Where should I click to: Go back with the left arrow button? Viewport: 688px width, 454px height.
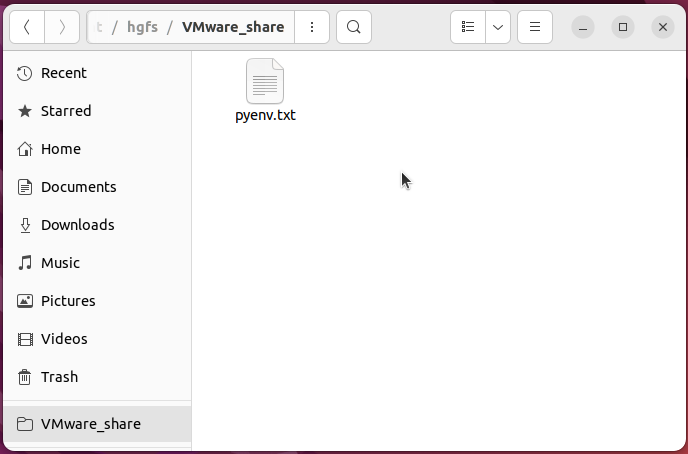click(x=27, y=27)
